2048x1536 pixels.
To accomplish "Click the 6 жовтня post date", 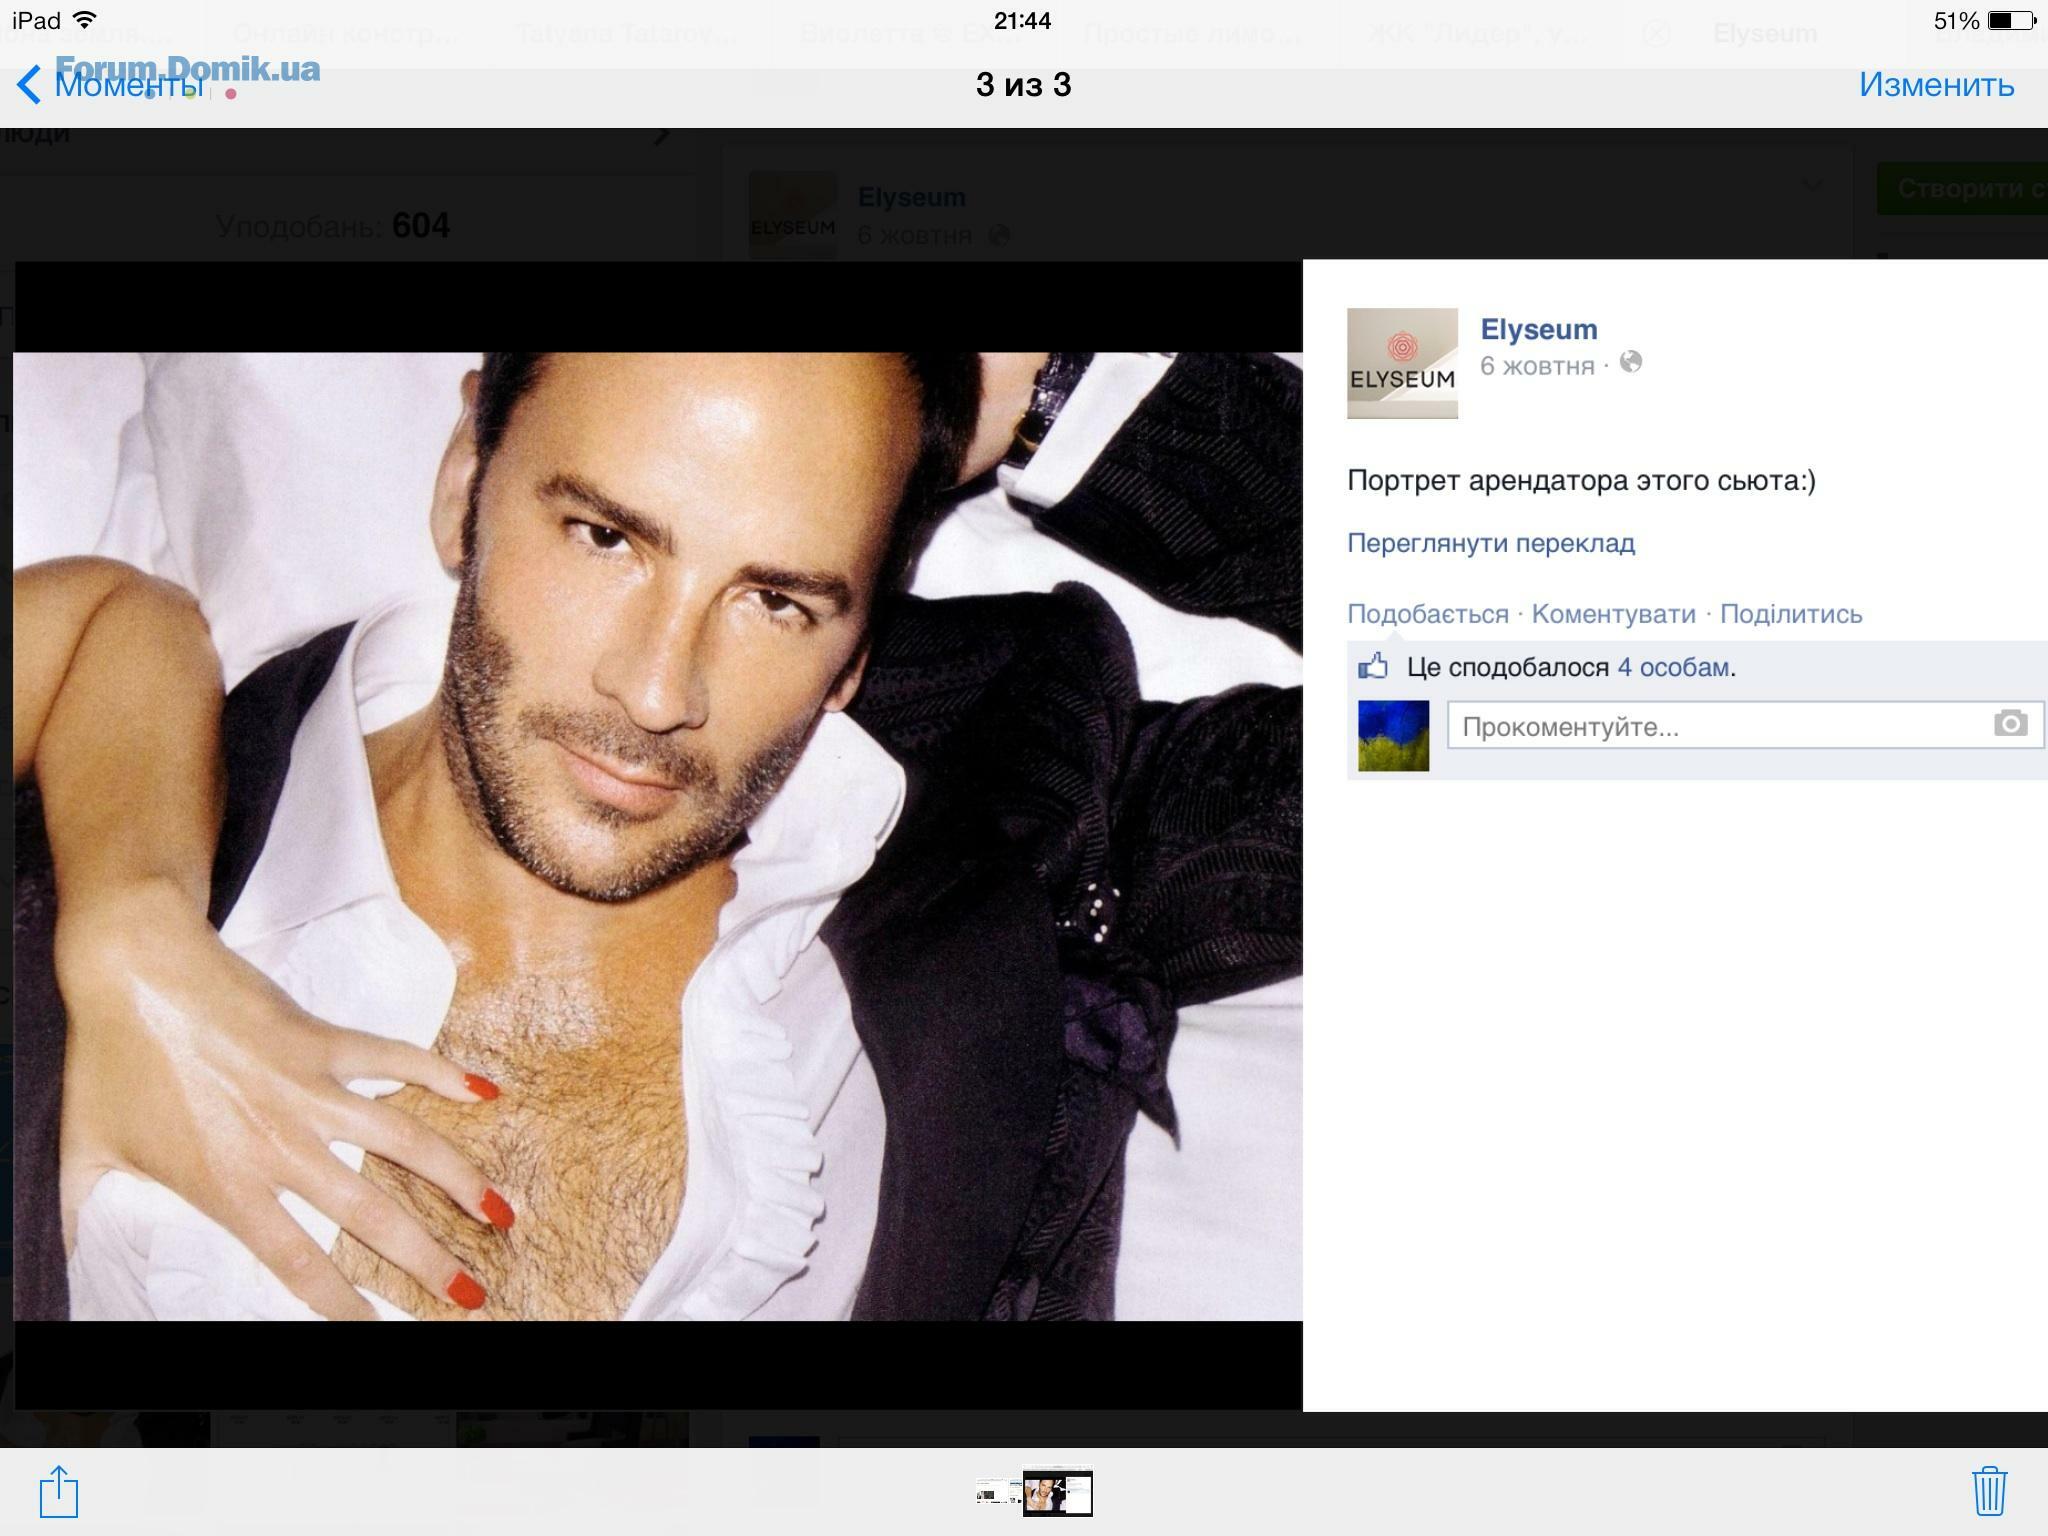I will [x=1537, y=366].
